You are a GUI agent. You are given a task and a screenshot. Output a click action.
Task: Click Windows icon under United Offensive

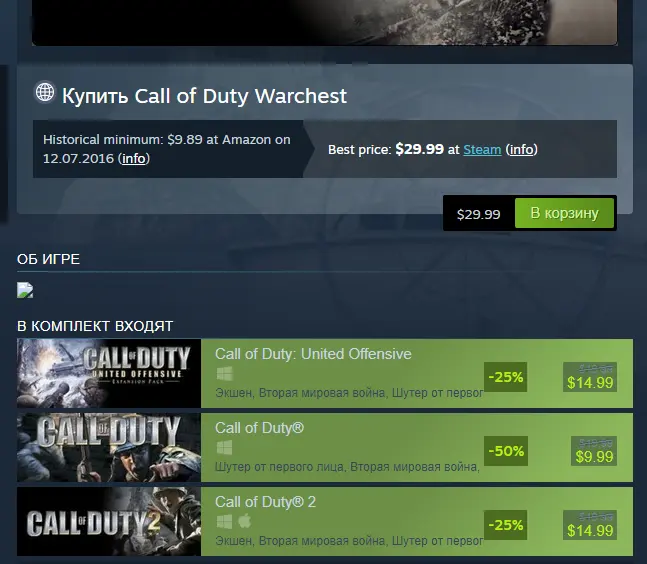(x=224, y=374)
